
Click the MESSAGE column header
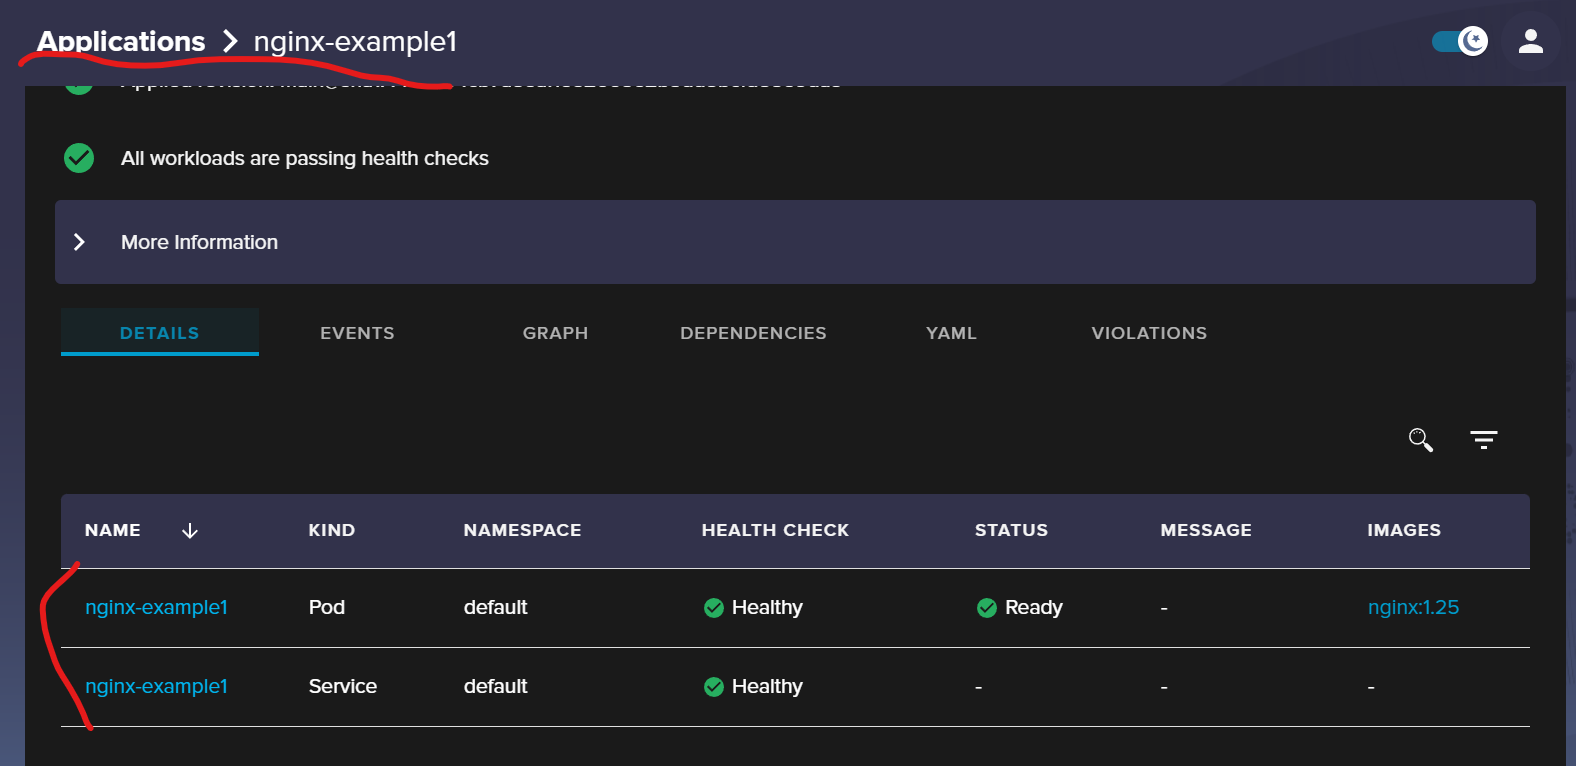click(x=1206, y=530)
